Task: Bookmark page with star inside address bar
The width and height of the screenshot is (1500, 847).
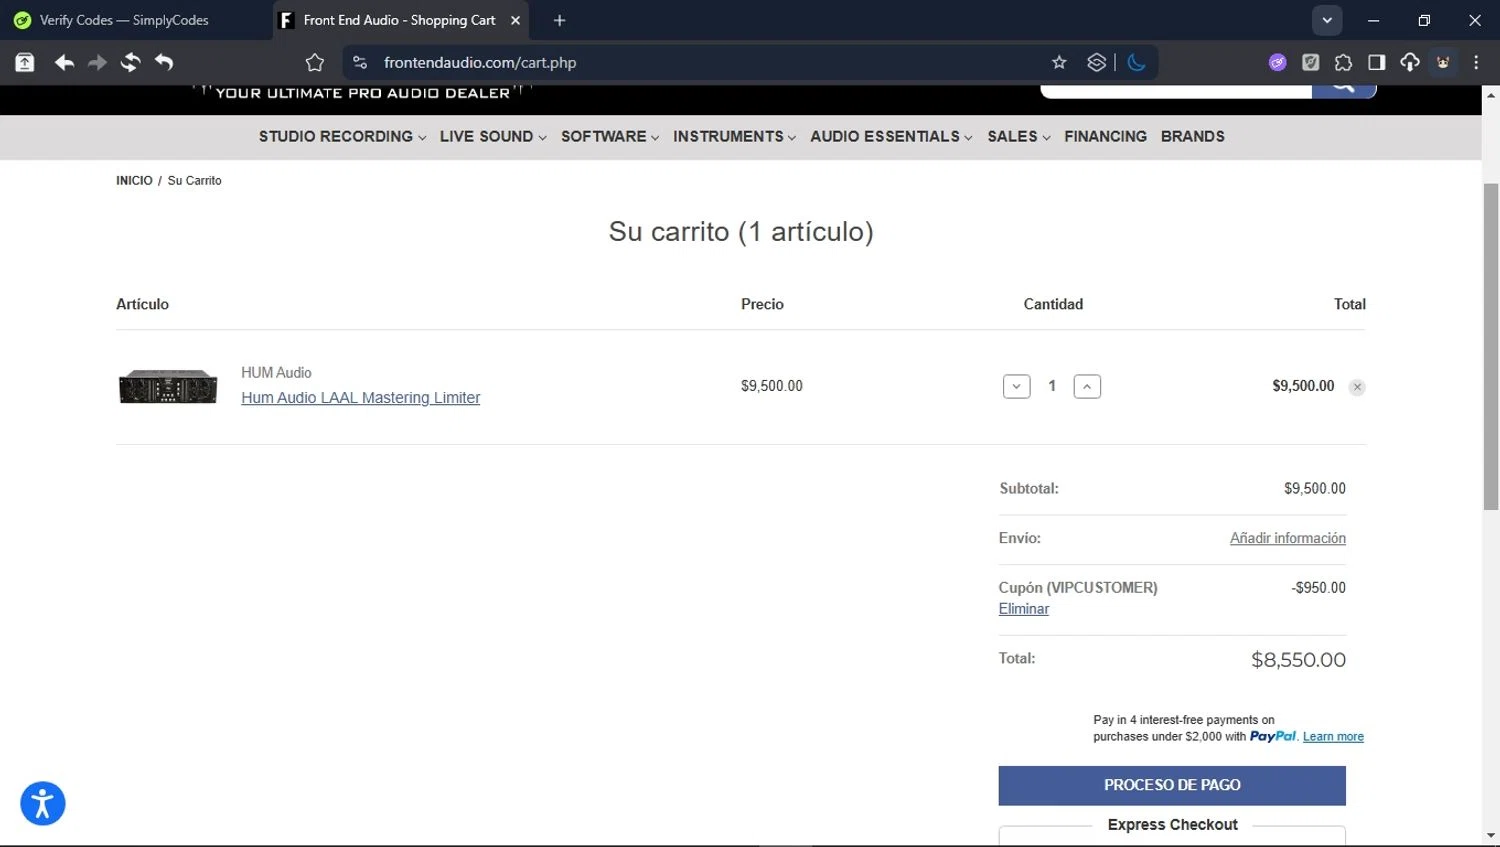Action: point(1059,62)
